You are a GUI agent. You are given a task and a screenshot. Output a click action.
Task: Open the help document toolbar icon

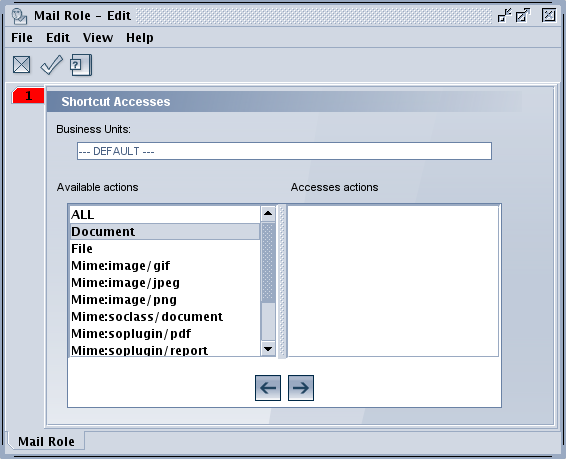tap(81, 65)
